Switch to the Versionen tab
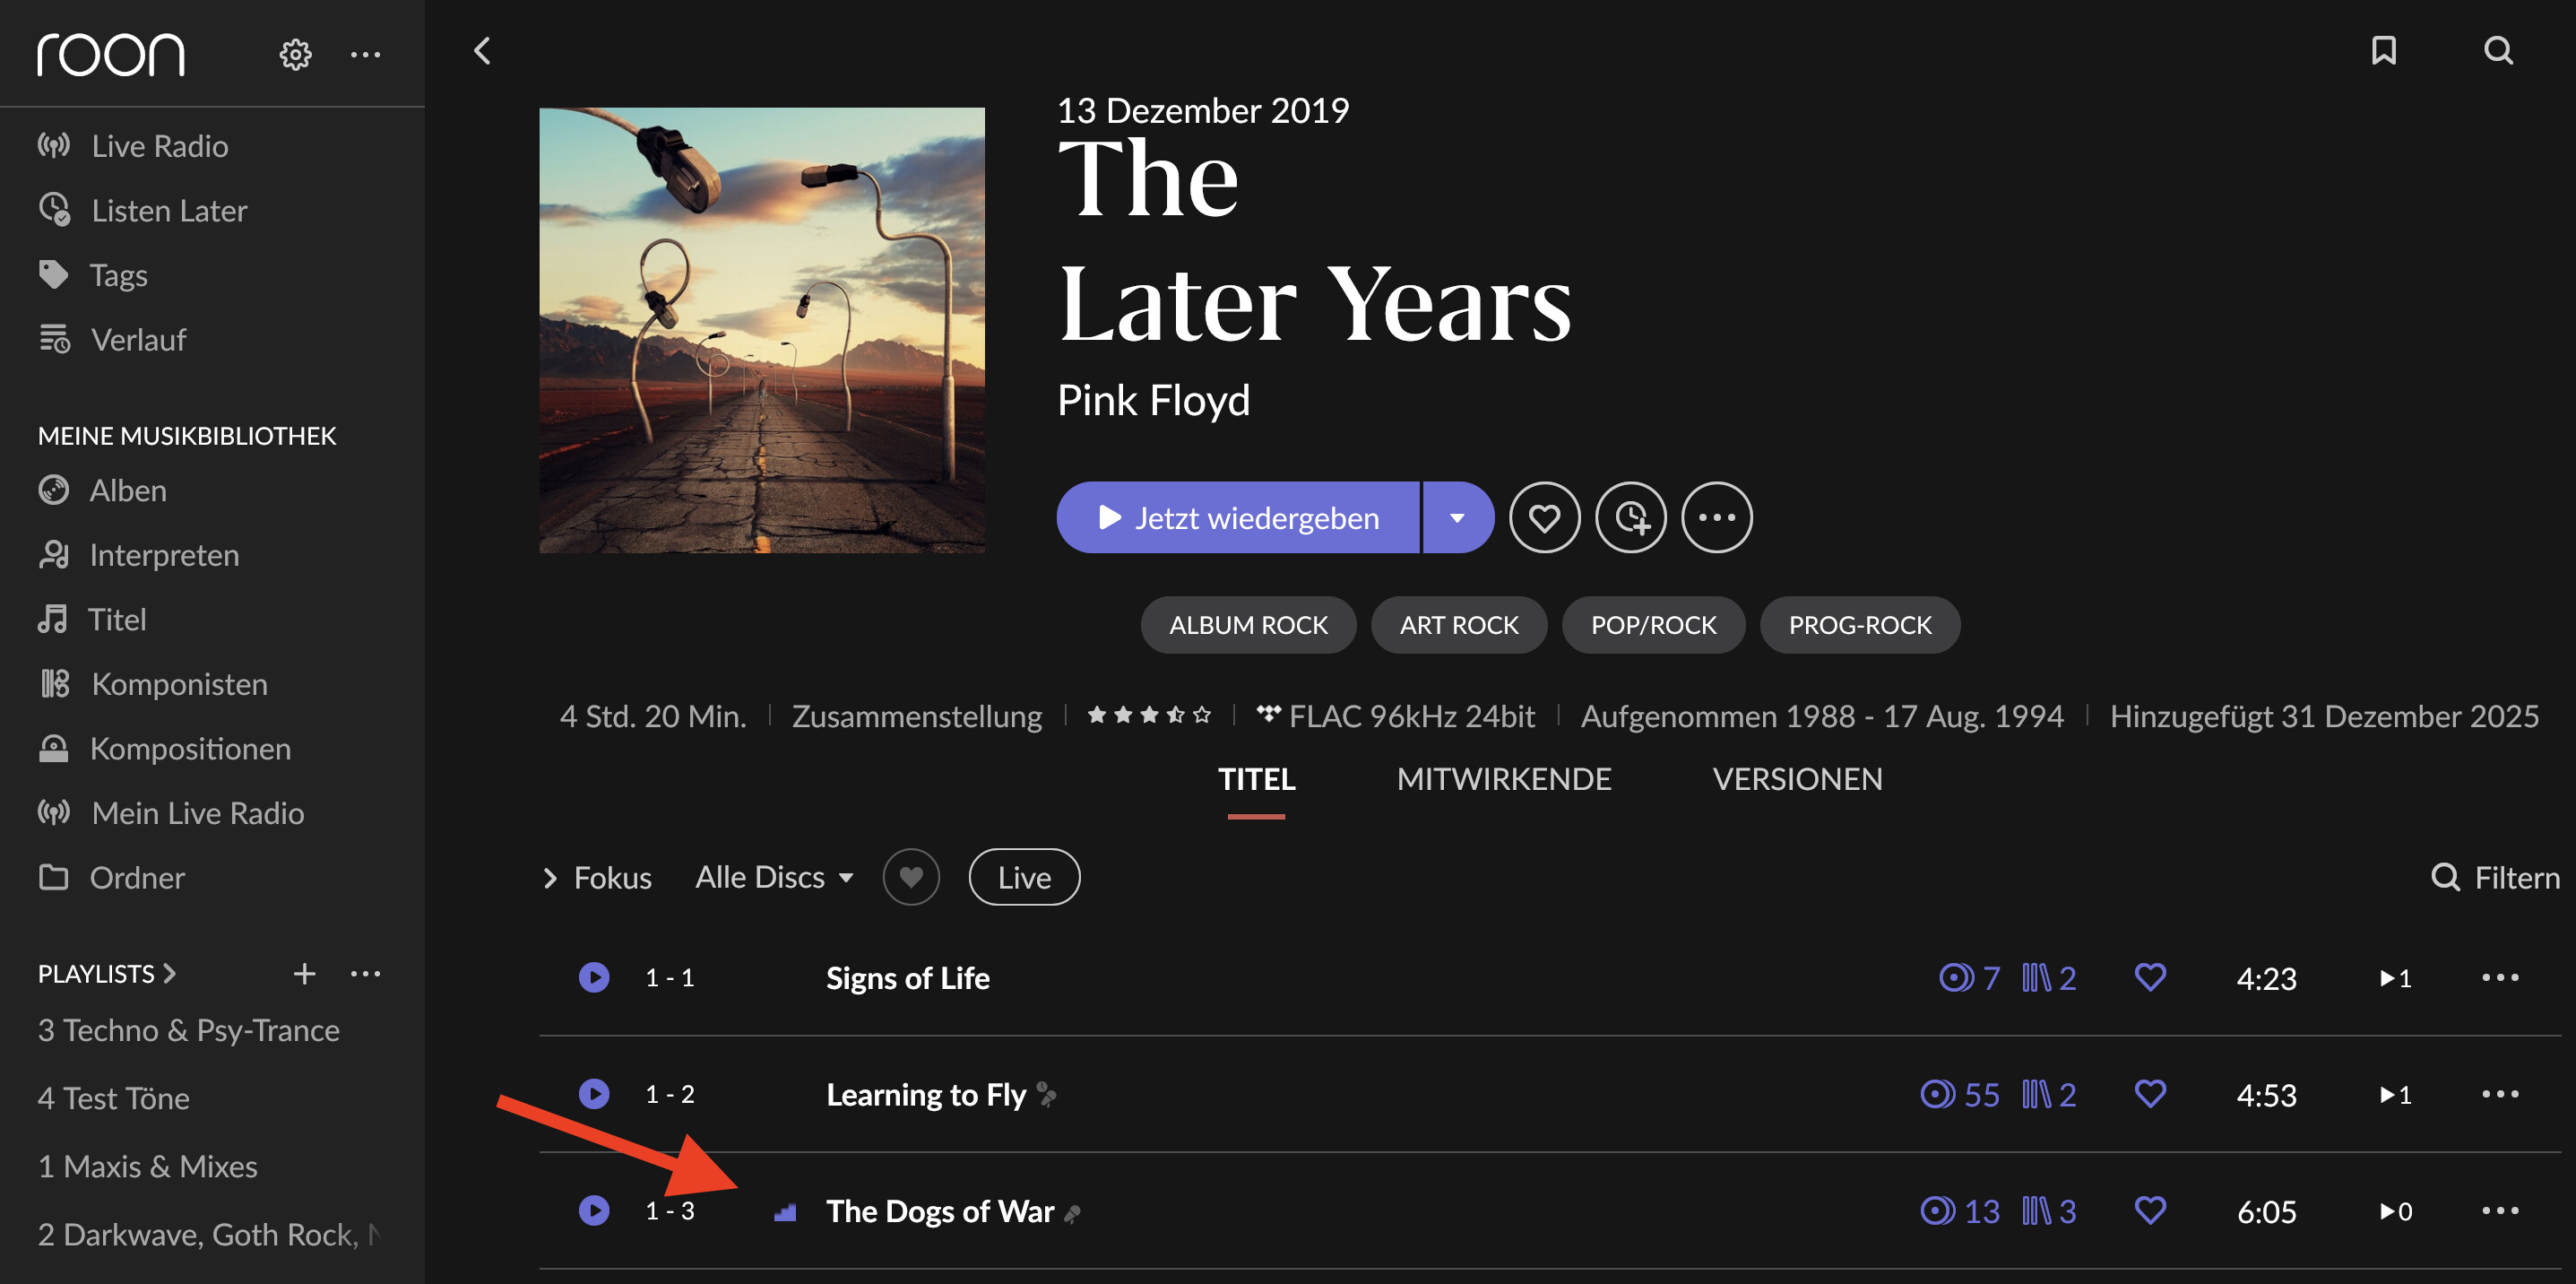2576x1284 pixels. (1797, 779)
